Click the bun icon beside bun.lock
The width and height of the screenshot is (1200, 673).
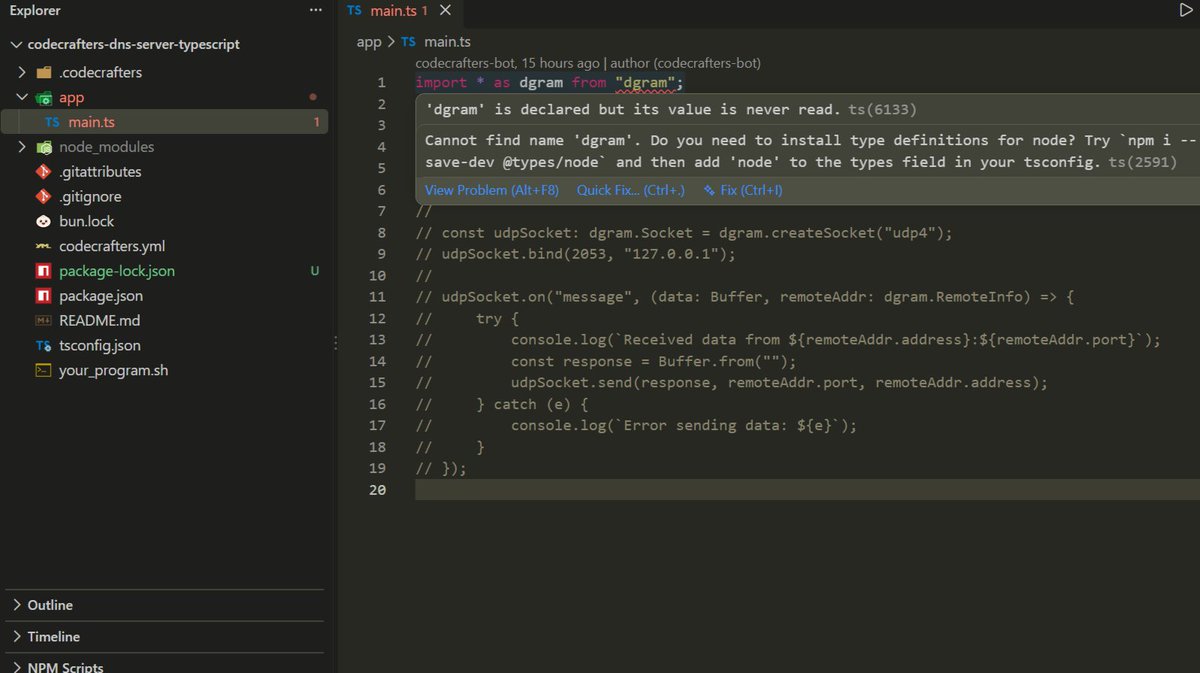[43, 221]
